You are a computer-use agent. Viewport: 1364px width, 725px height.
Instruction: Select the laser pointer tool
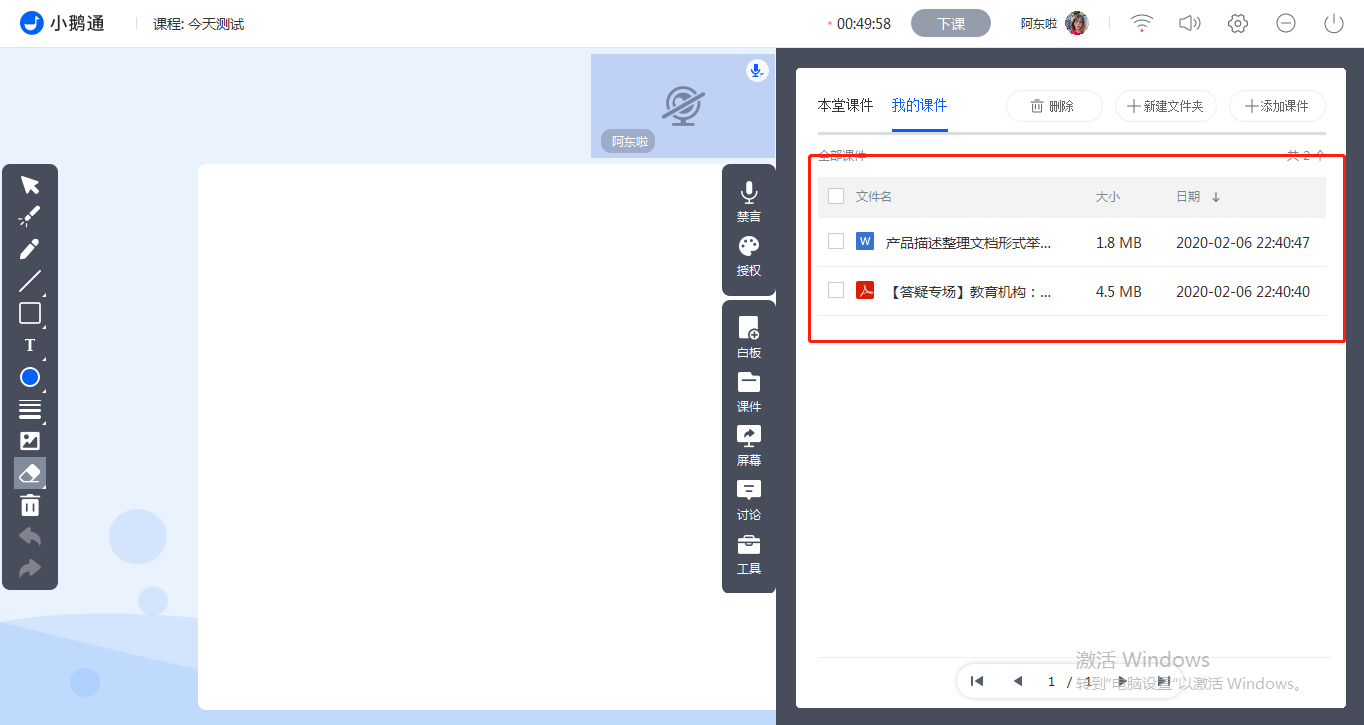pyautogui.click(x=30, y=216)
